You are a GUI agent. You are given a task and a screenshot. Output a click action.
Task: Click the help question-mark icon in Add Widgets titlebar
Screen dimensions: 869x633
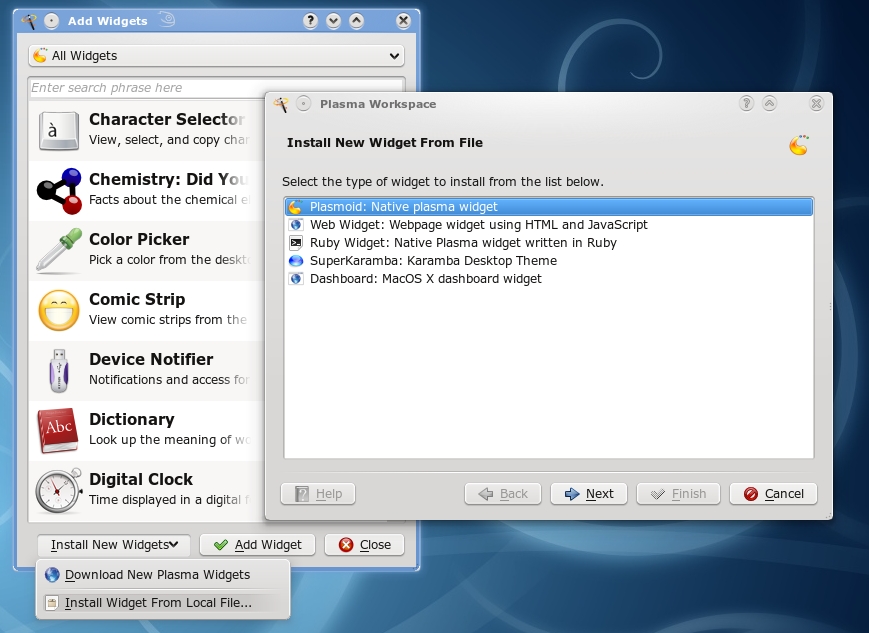(311, 20)
